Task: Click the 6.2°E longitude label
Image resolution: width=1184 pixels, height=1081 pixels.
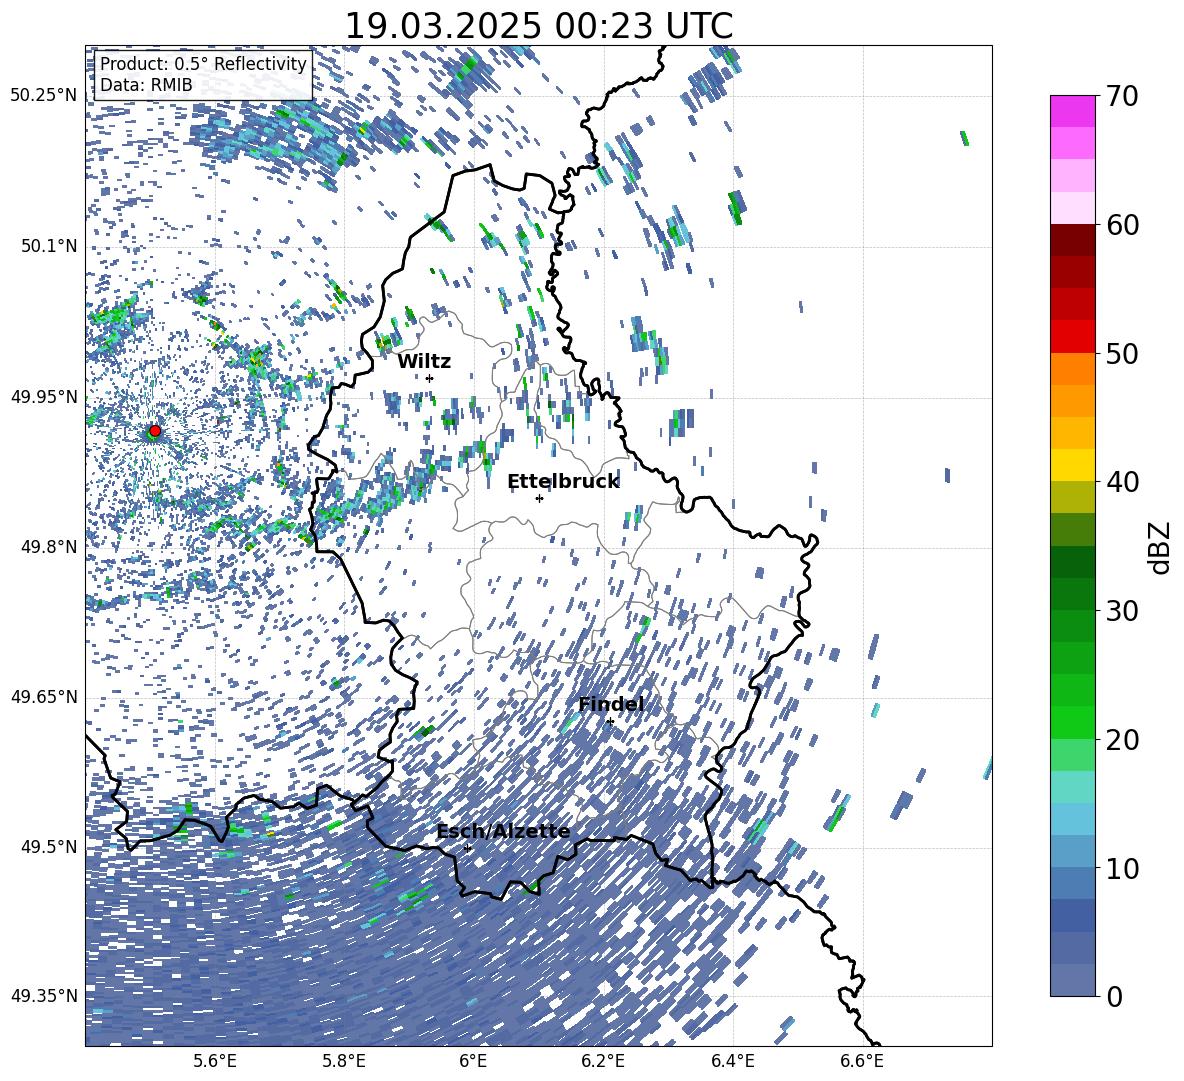Action: (603, 1061)
